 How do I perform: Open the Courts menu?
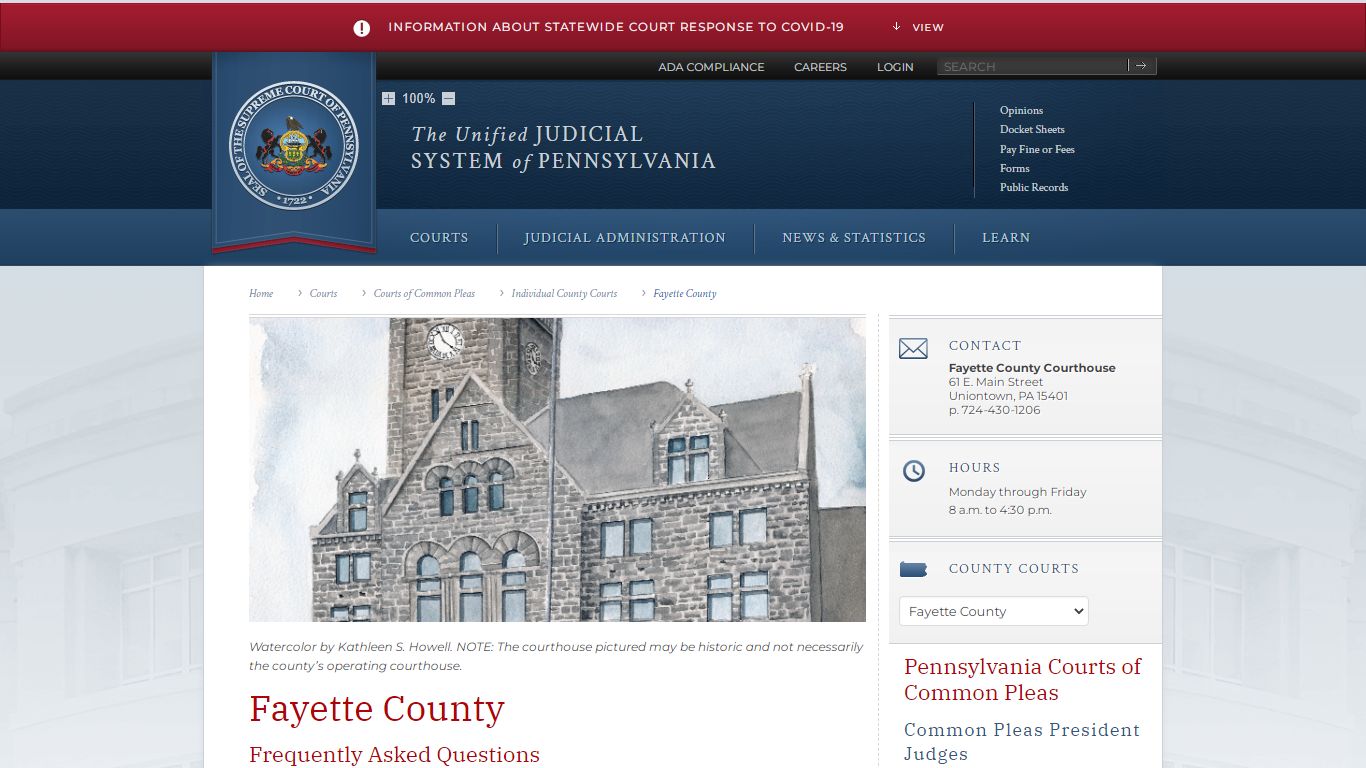439,238
